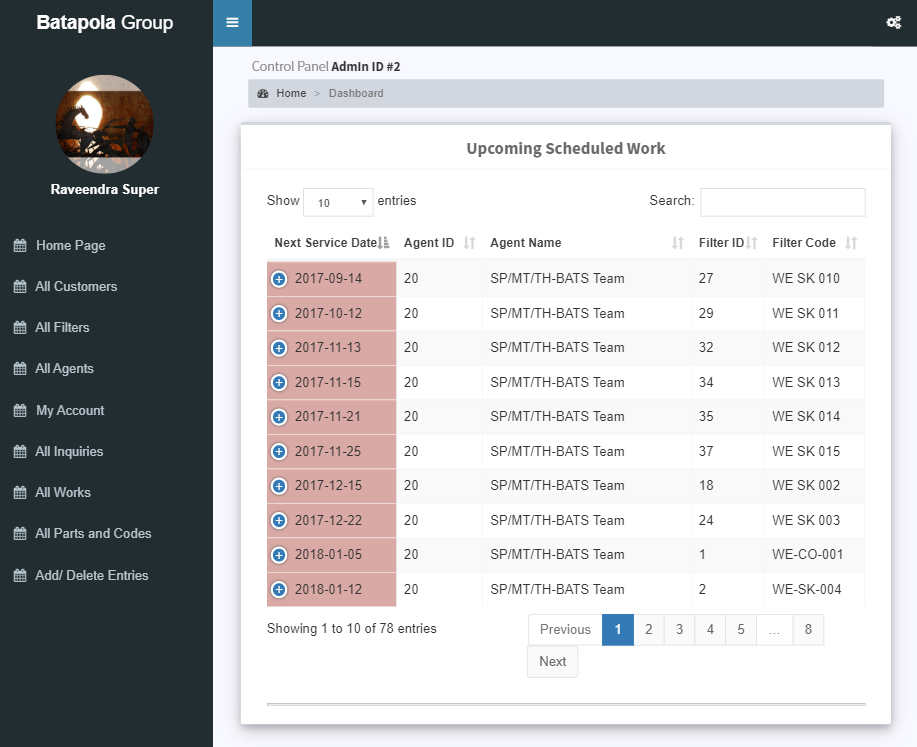The width and height of the screenshot is (917, 747).
Task: Sort the Agent Name column using its arrows
Action: [678, 243]
